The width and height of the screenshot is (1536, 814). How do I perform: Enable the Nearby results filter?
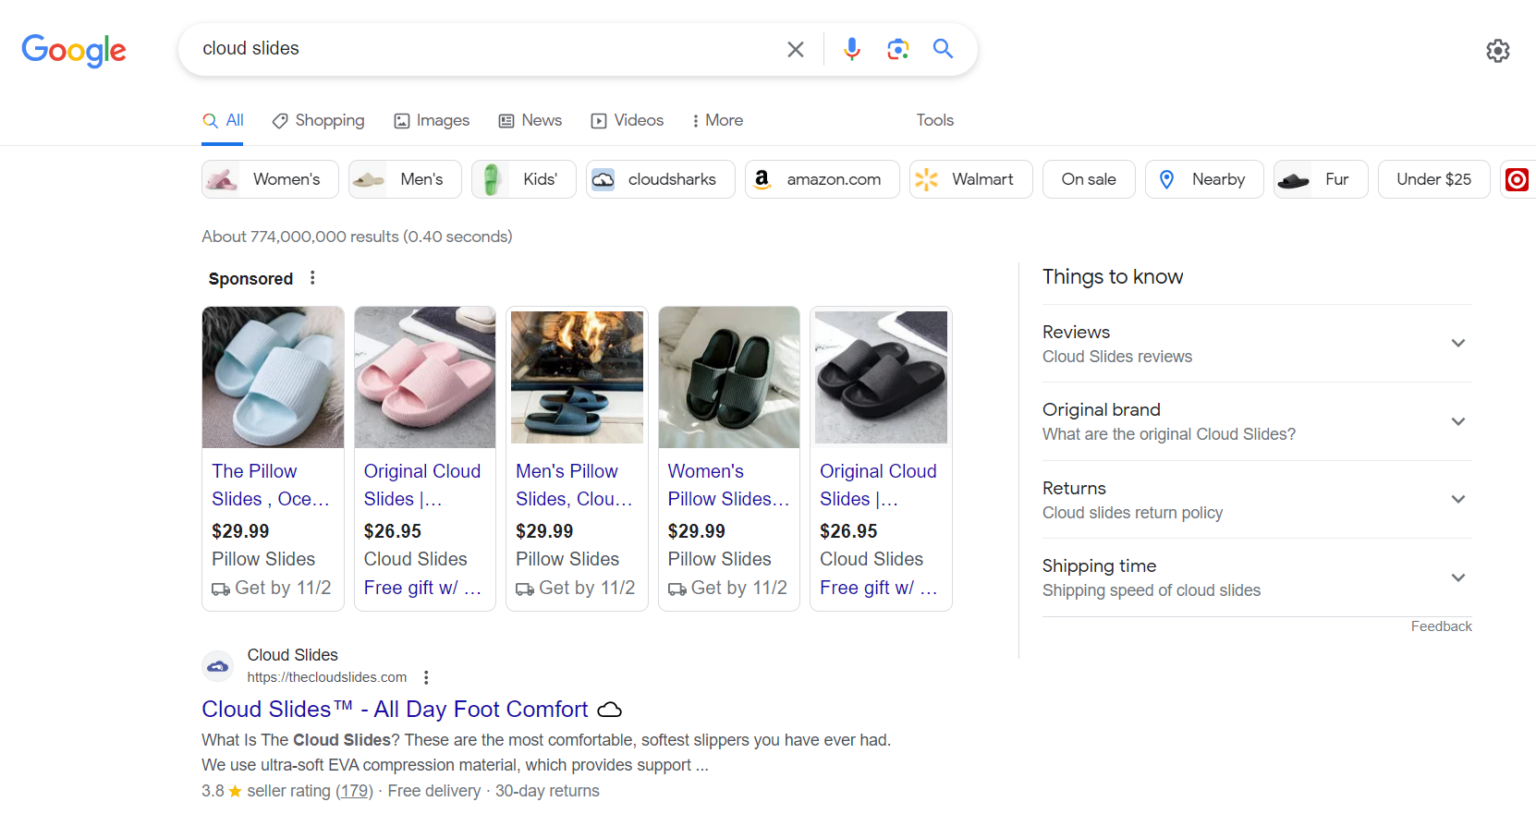pyautogui.click(x=1204, y=179)
